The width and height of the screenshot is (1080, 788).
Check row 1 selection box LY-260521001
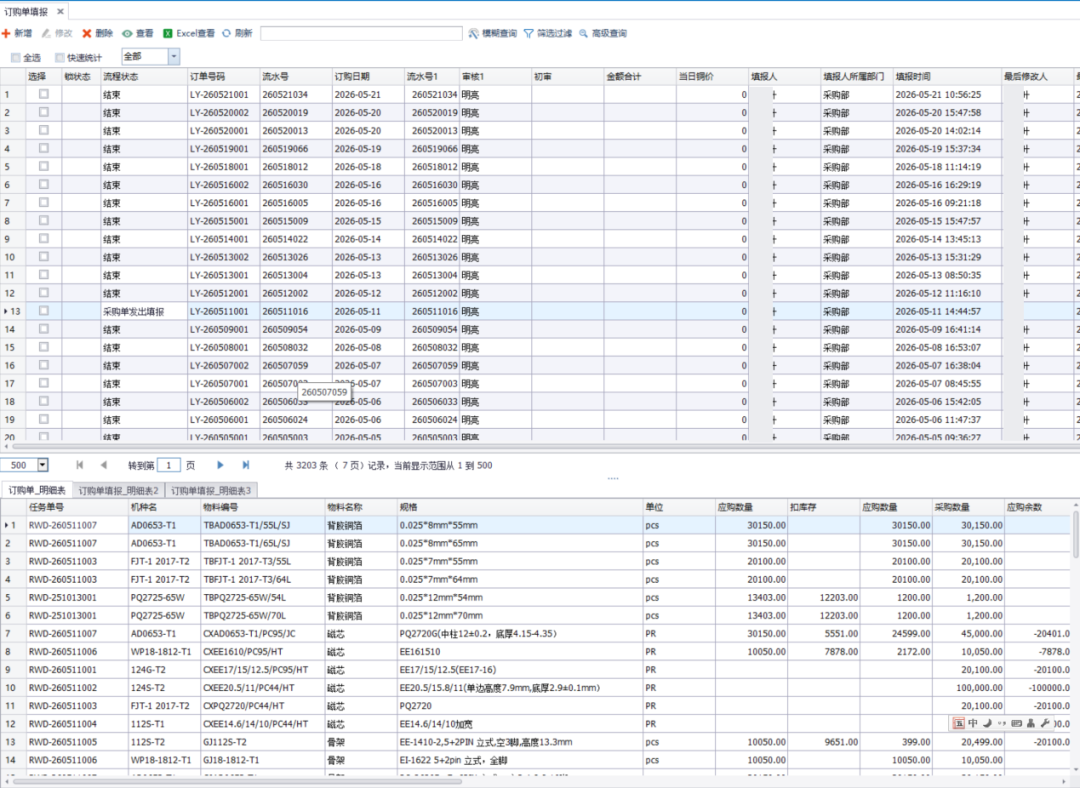pyautogui.click(x=44, y=94)
